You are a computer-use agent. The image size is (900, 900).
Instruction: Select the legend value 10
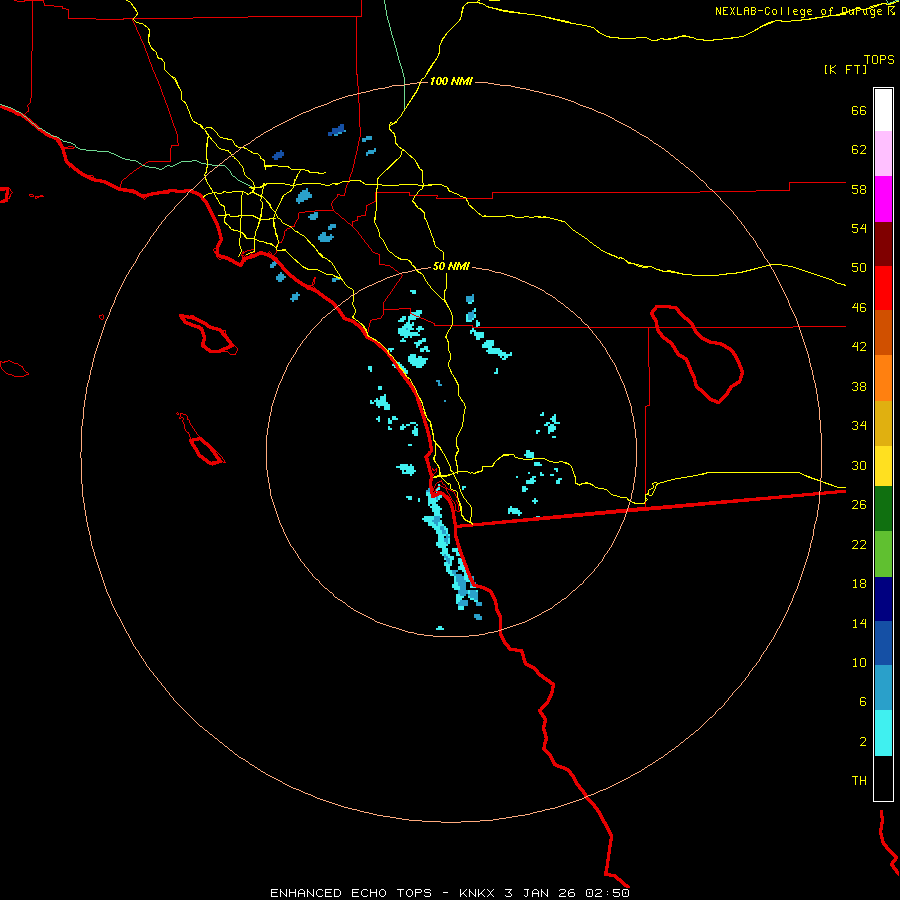859,662
